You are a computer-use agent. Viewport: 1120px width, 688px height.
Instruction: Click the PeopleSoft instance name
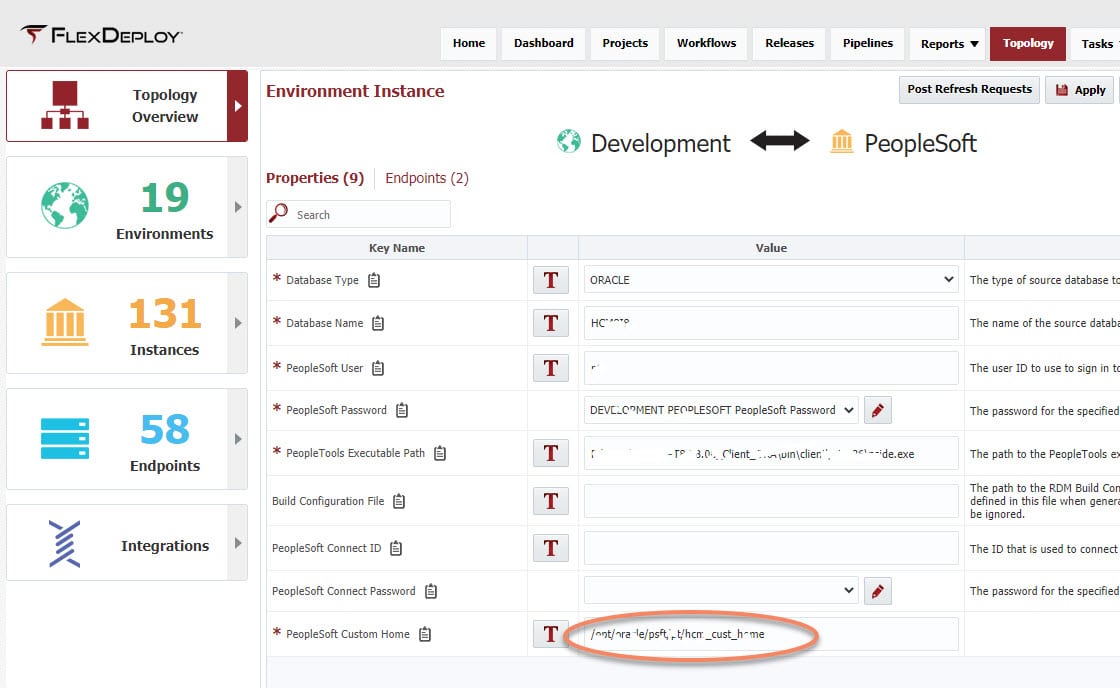pos(920,144)
